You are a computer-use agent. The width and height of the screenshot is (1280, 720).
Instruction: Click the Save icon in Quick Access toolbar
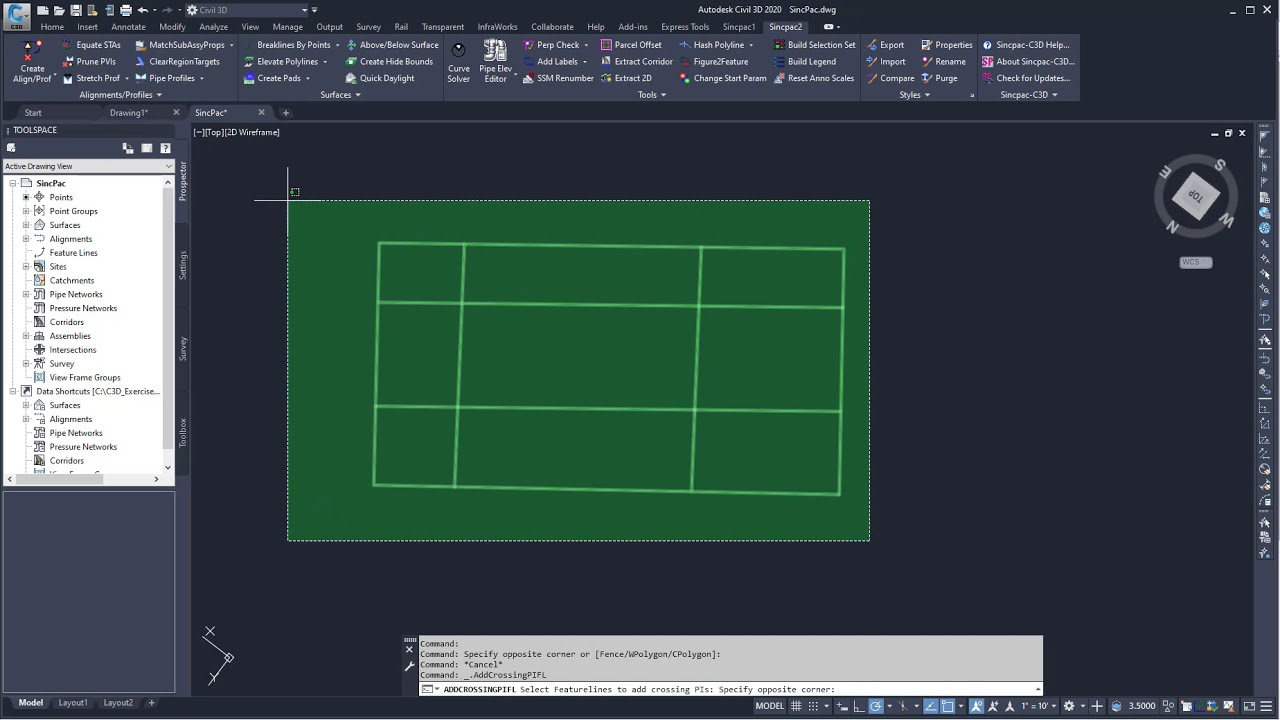coord(75,10)
